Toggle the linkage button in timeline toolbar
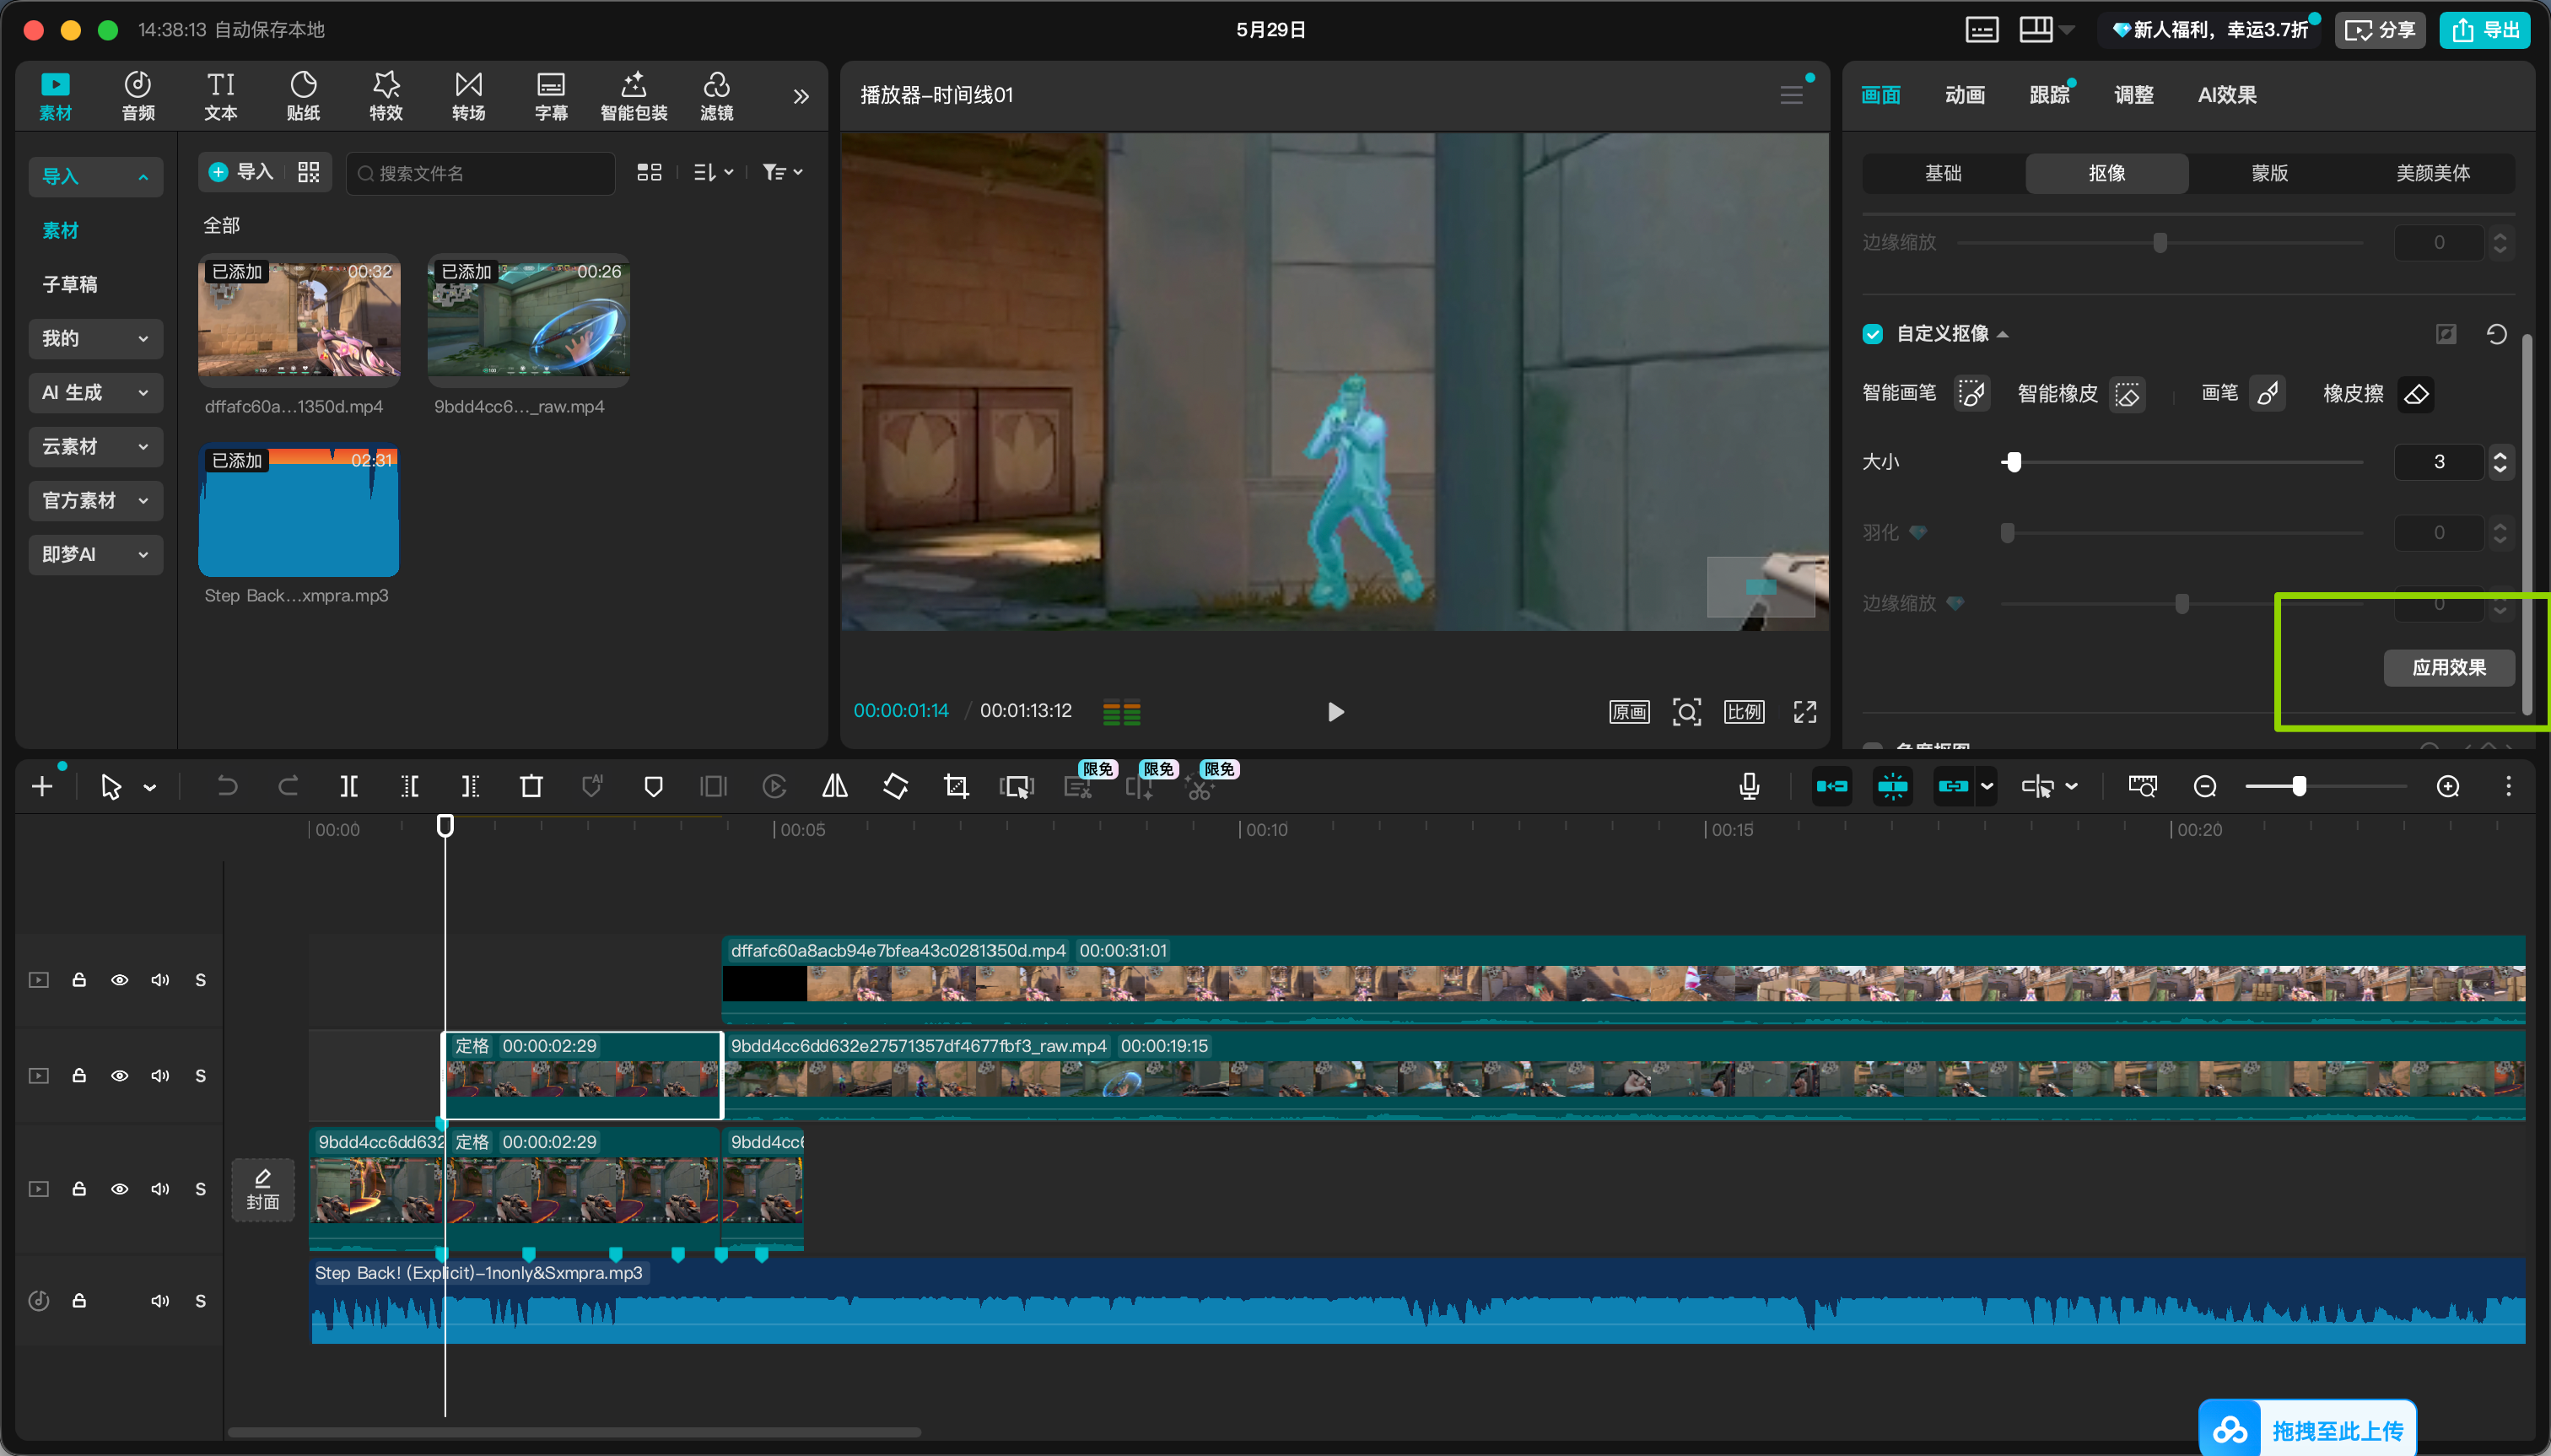This screenshot has height=1456, width=2551. click(1953, 787)
